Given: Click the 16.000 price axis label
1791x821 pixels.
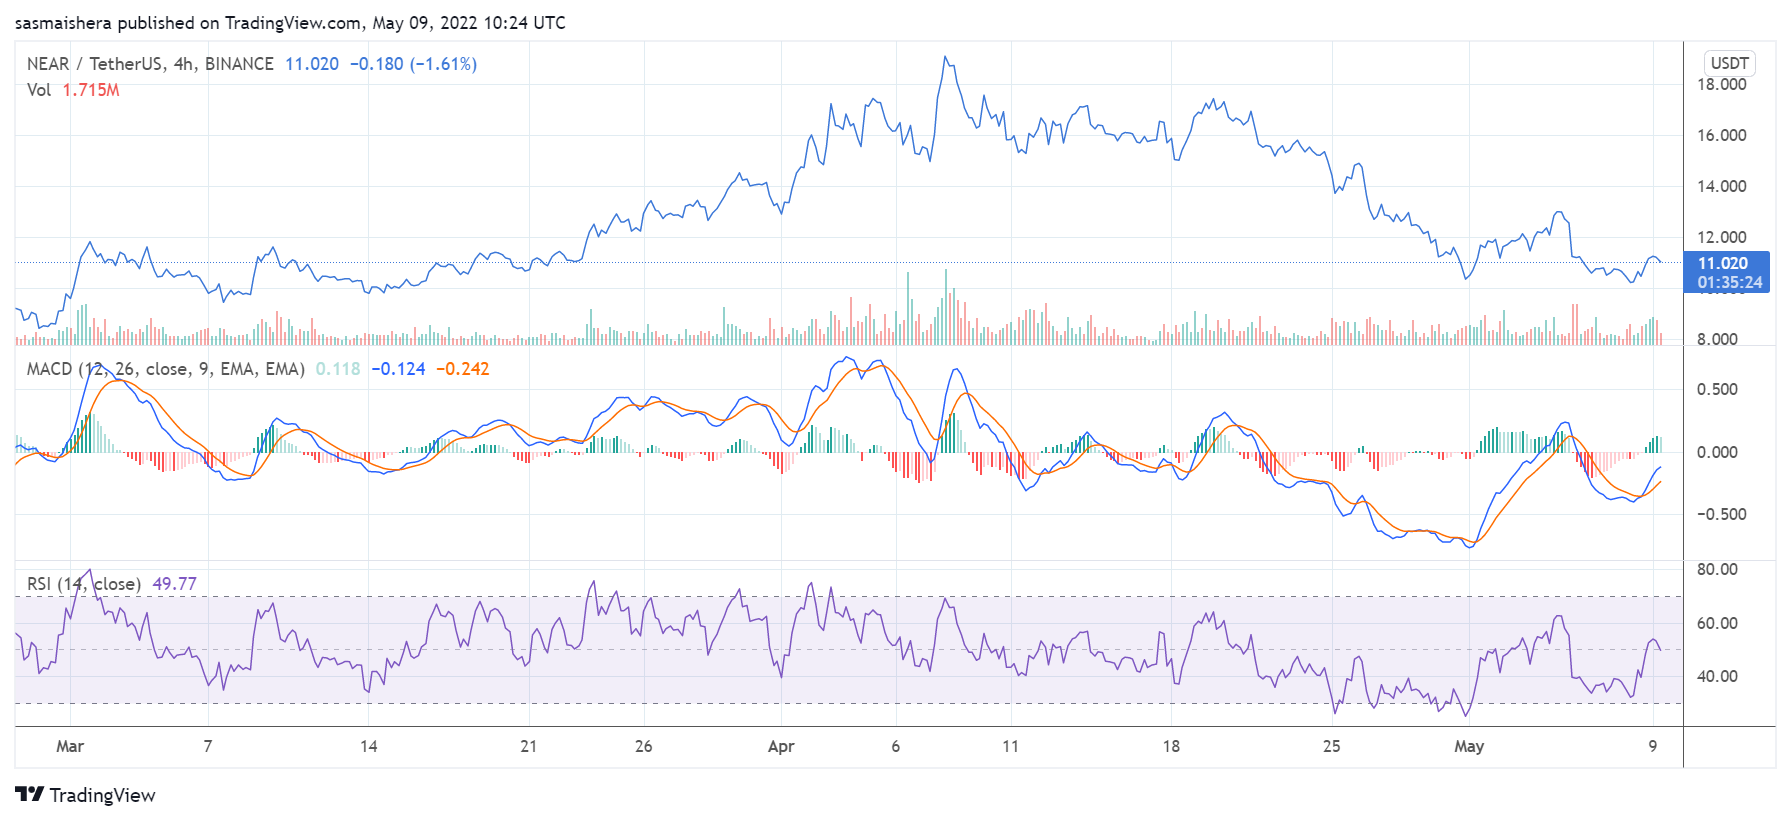Looking at the screenshot, I should click(1721, 135).
